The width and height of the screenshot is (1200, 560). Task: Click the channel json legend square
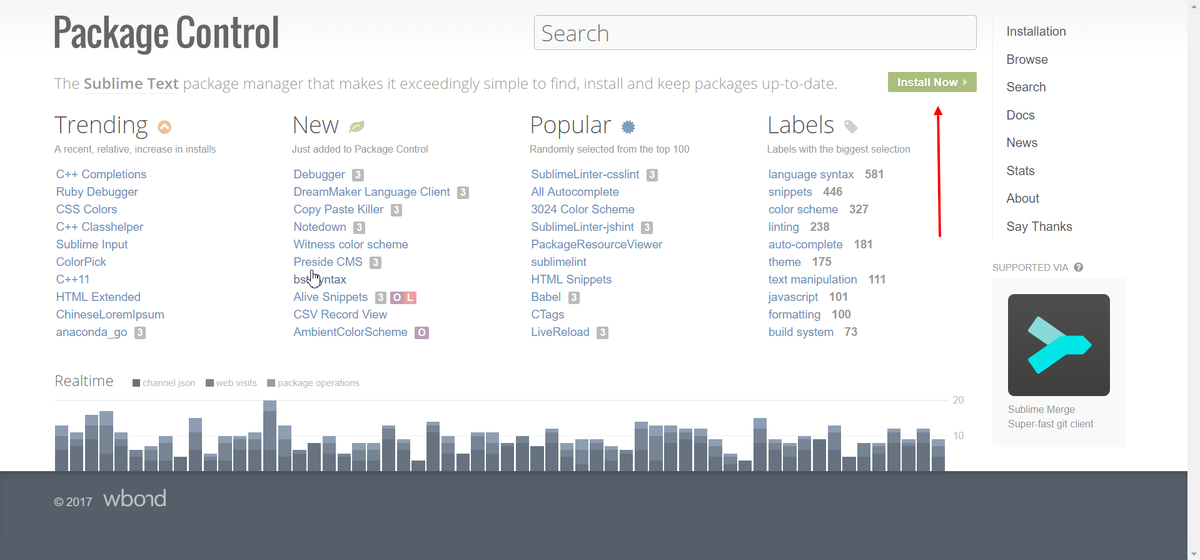coord(136,383)
